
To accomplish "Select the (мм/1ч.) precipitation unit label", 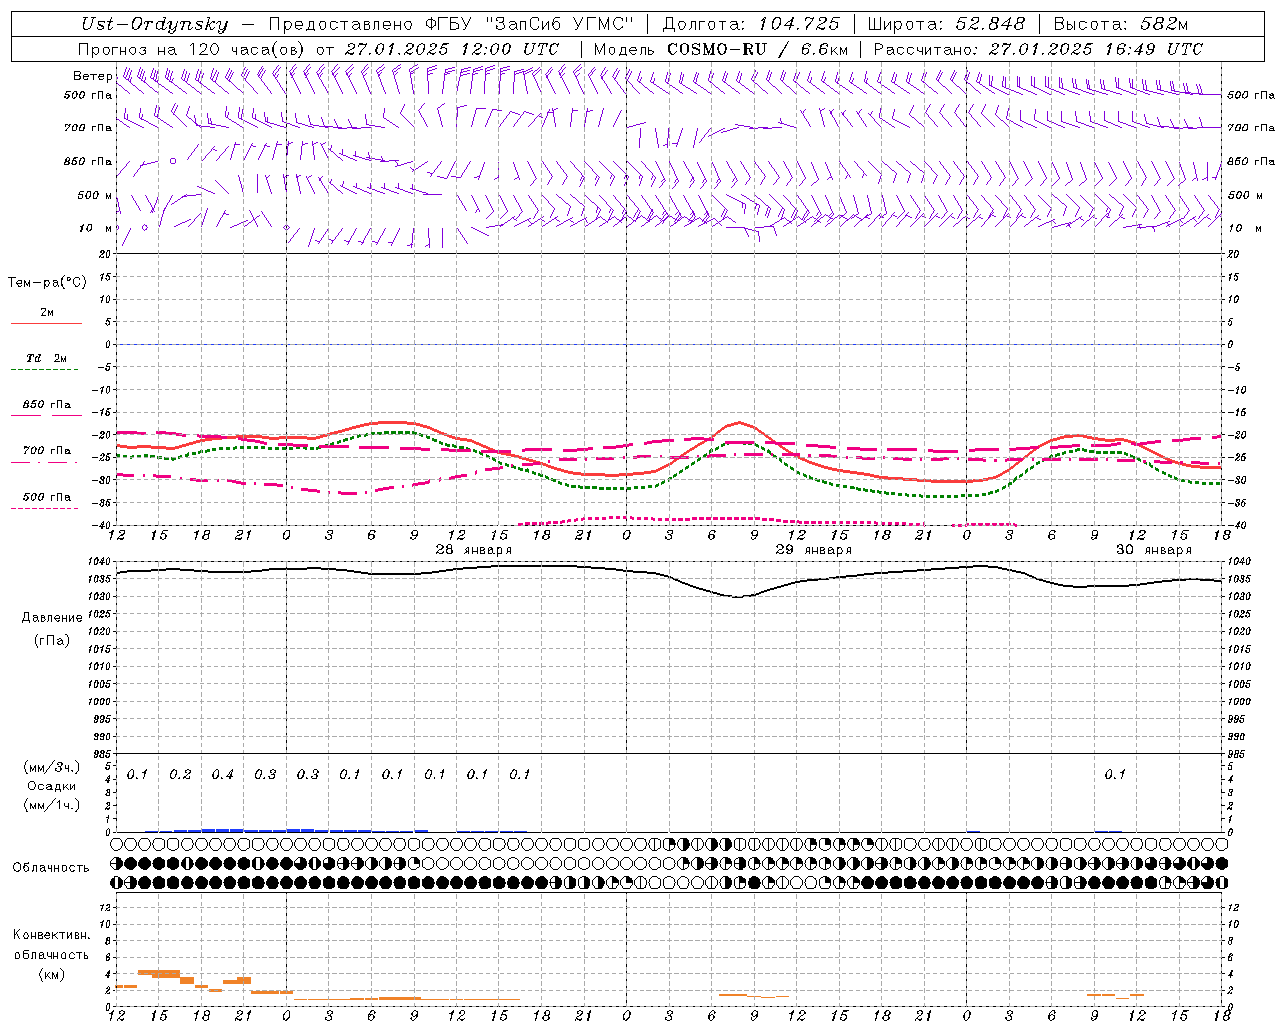I will 52,805.
